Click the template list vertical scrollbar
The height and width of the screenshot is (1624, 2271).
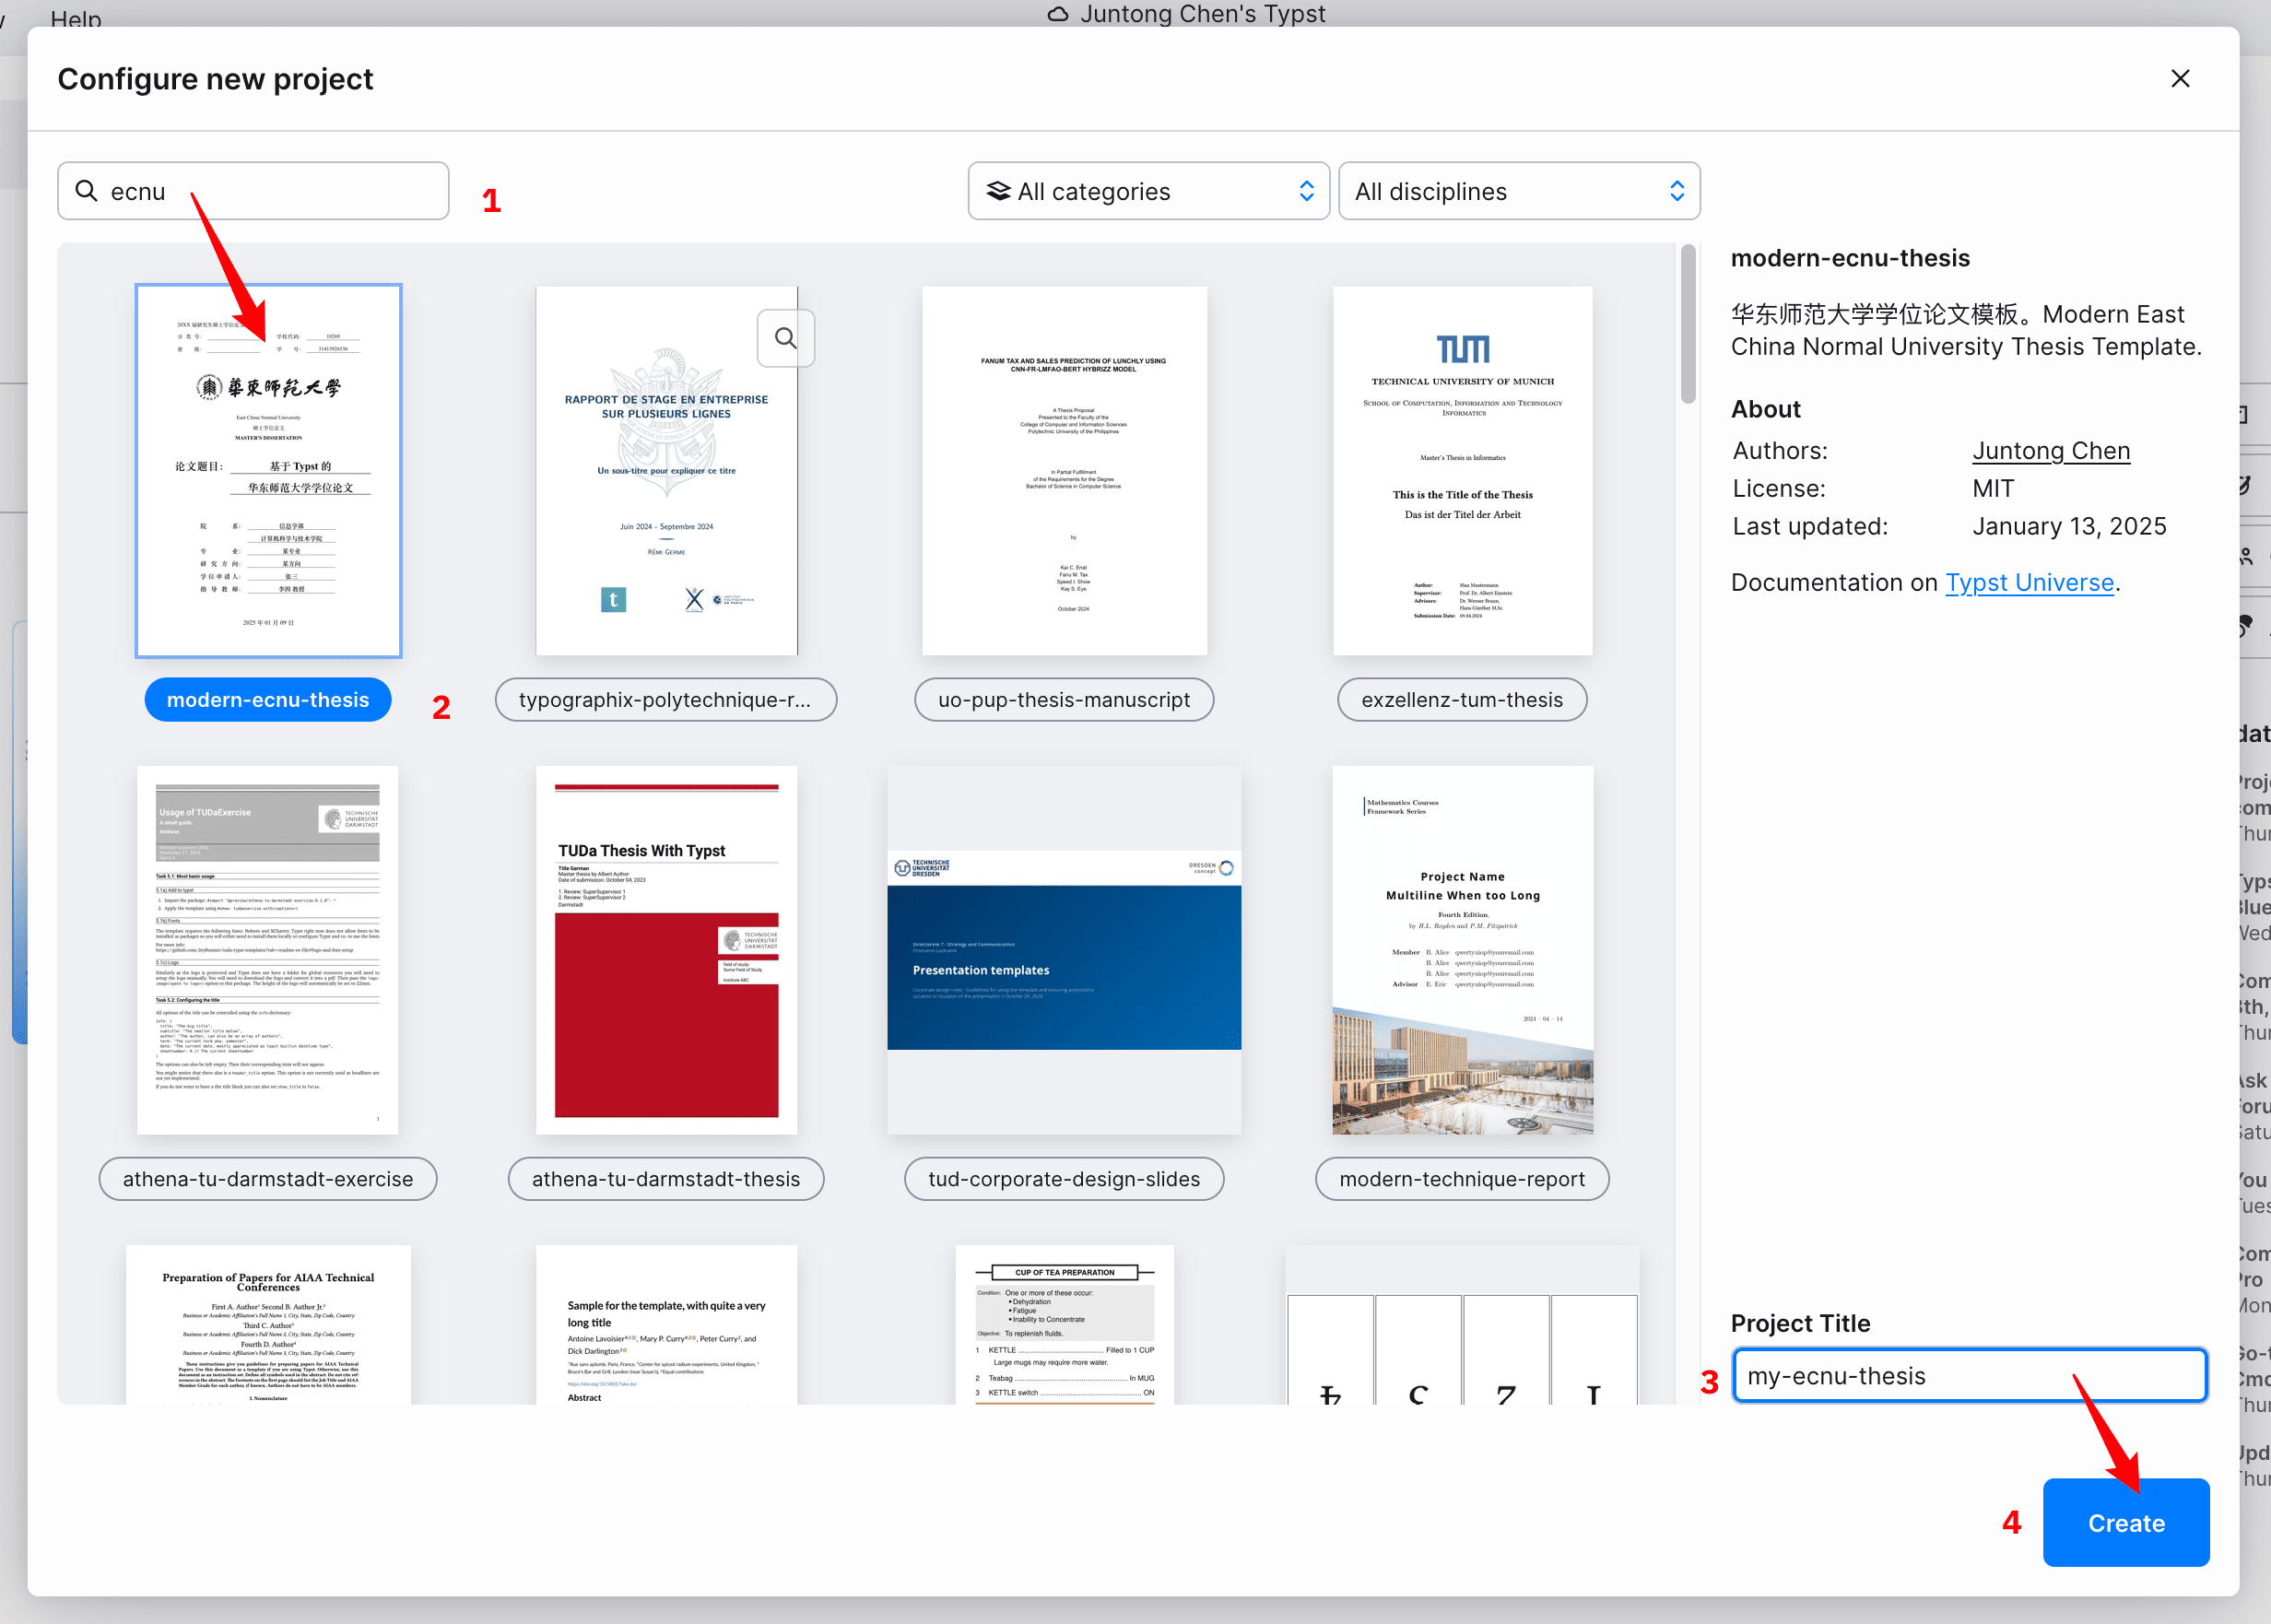tap(1688, 326)
